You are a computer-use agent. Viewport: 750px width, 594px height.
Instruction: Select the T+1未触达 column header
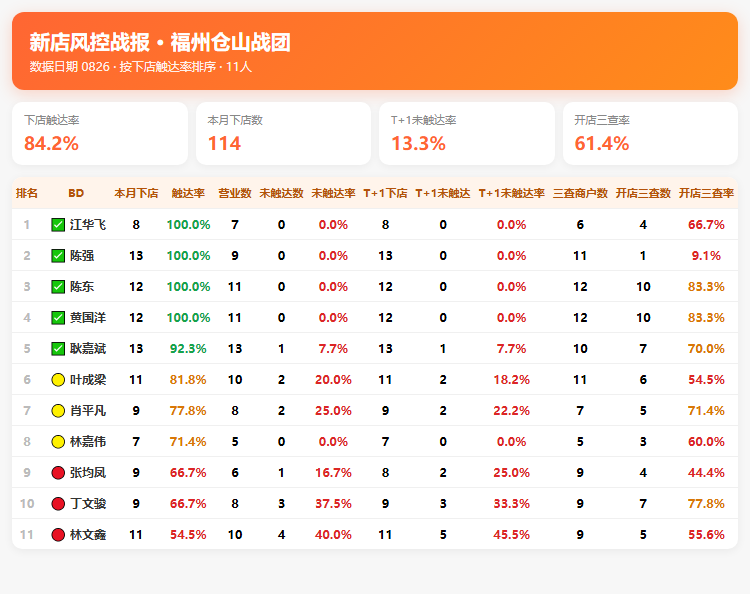coord(443,193)
